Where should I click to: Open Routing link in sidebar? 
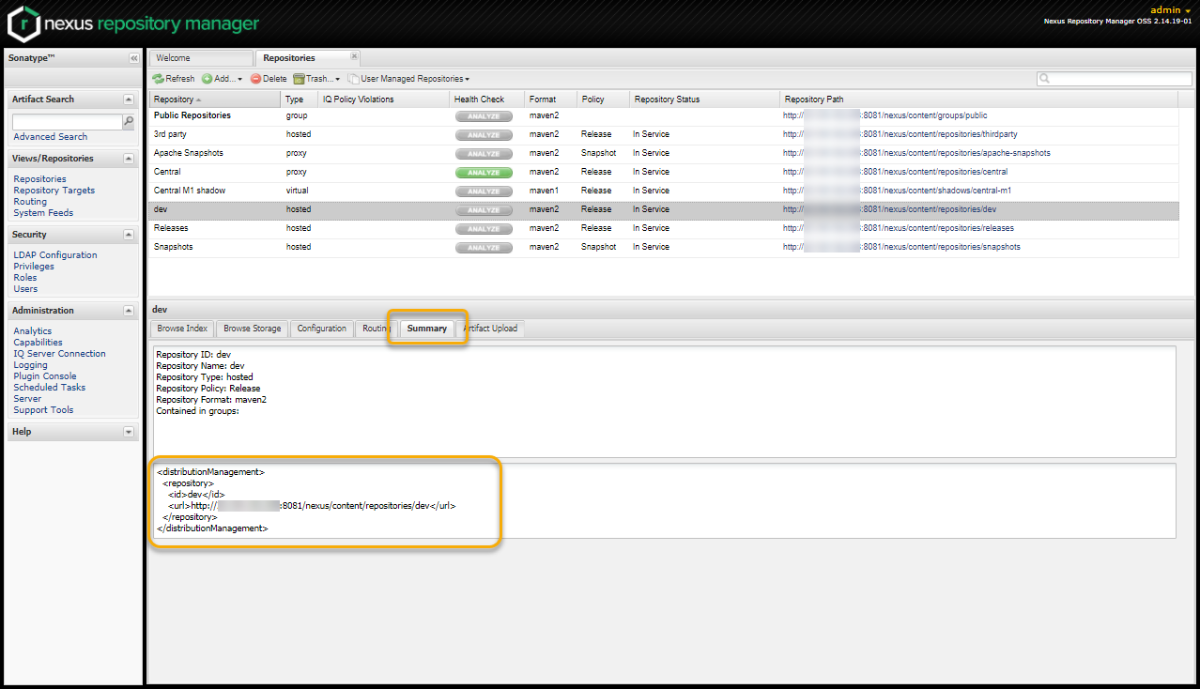(x=30, y=201)
